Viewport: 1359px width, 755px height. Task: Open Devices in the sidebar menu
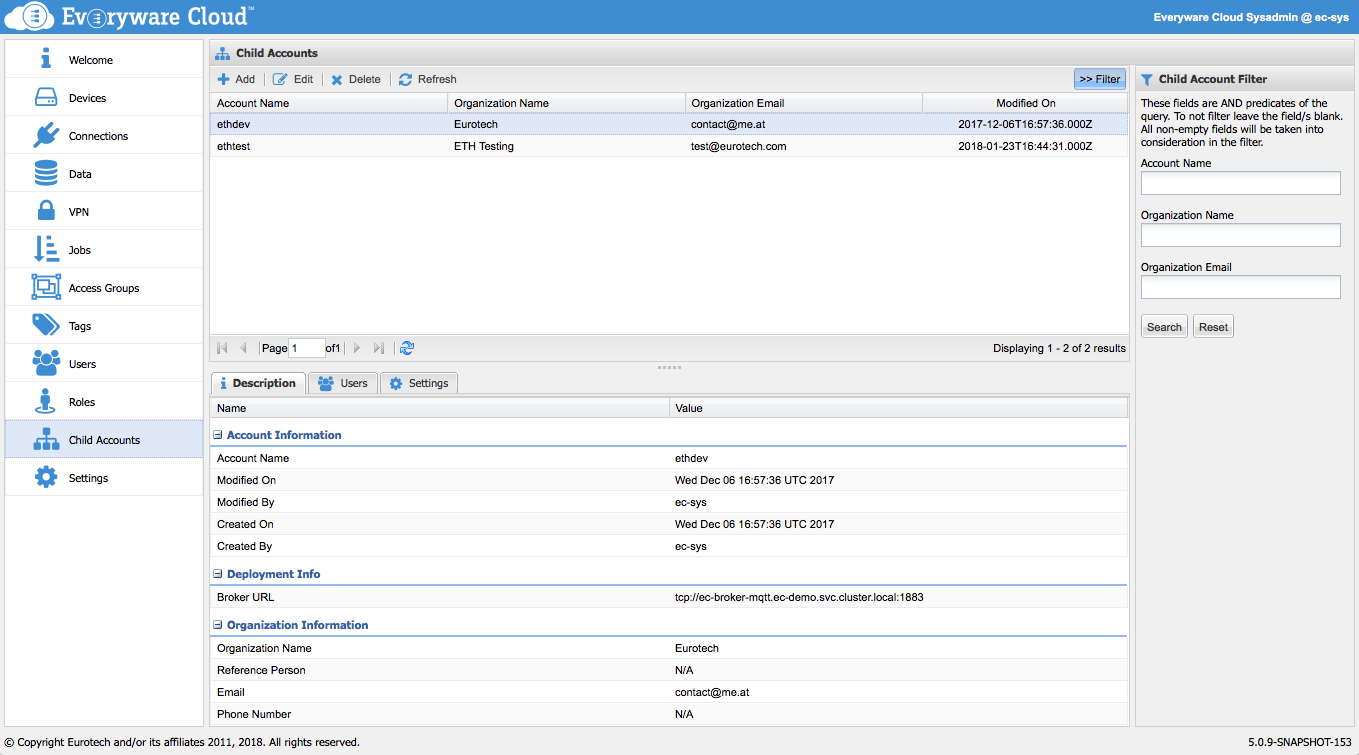pos(104,98)
